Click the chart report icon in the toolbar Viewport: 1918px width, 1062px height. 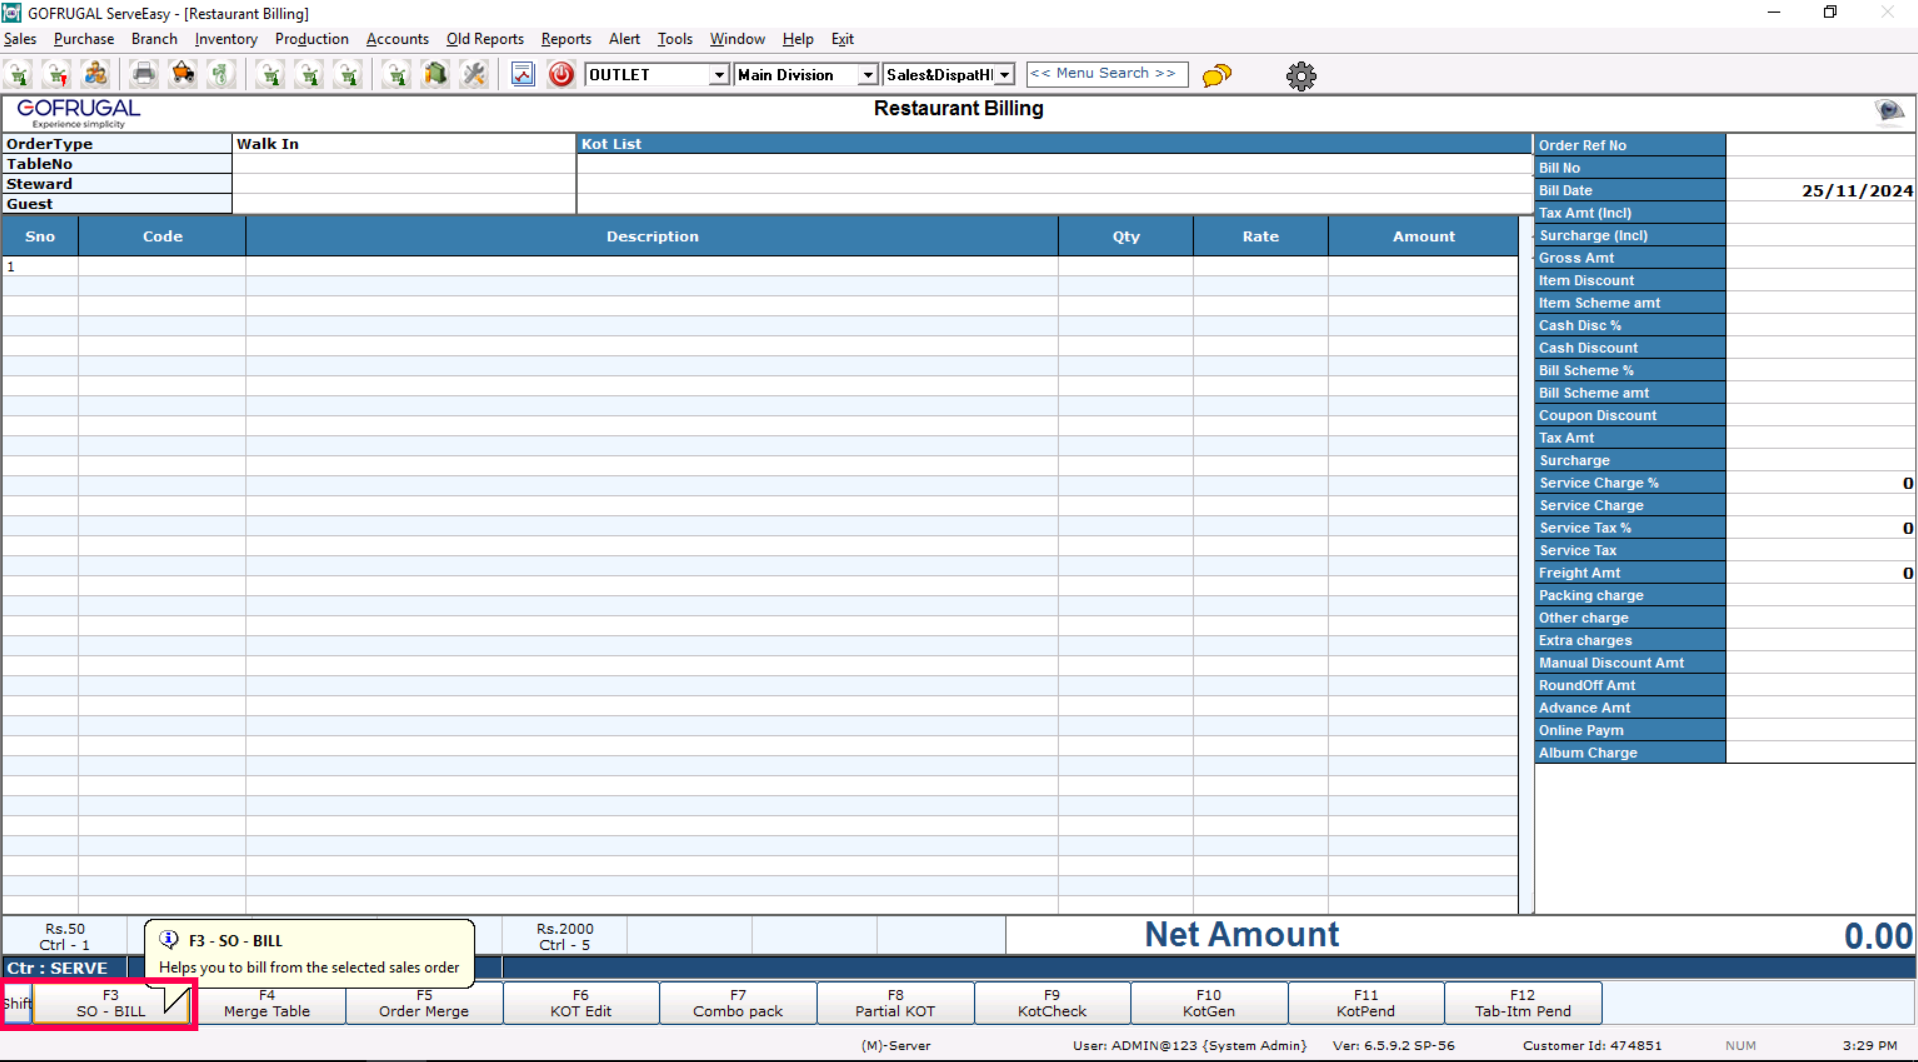click(x=522, y=74)
